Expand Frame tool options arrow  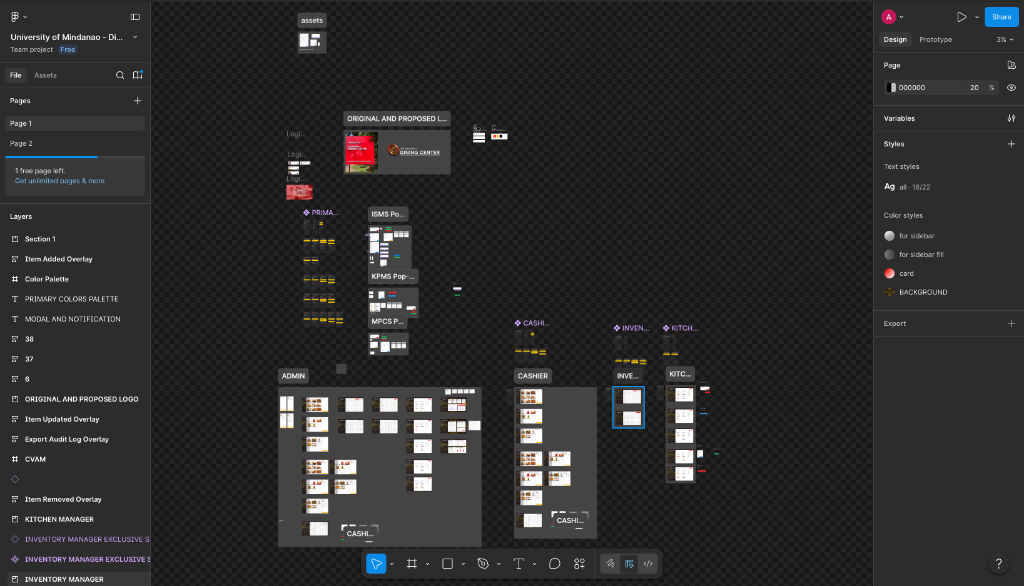(427, 564)
